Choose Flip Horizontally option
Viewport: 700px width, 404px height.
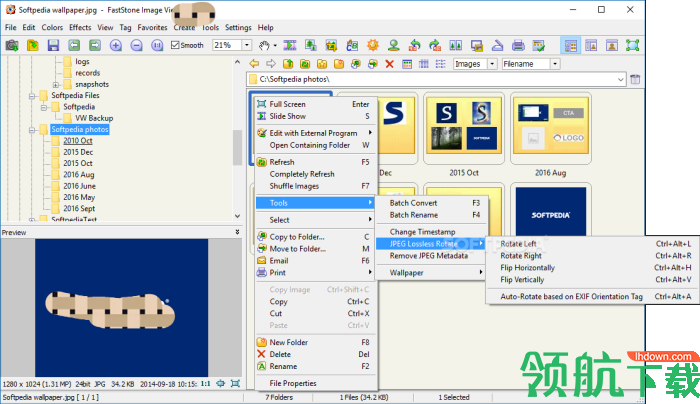pos(593,268)
